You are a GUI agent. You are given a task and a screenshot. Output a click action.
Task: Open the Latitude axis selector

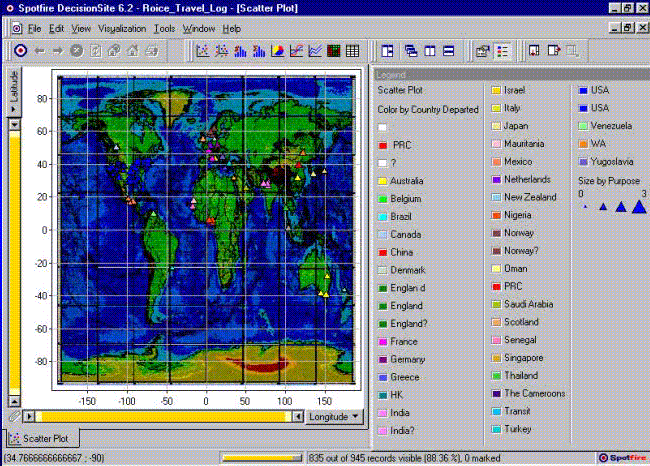click(x=14, y=91)
